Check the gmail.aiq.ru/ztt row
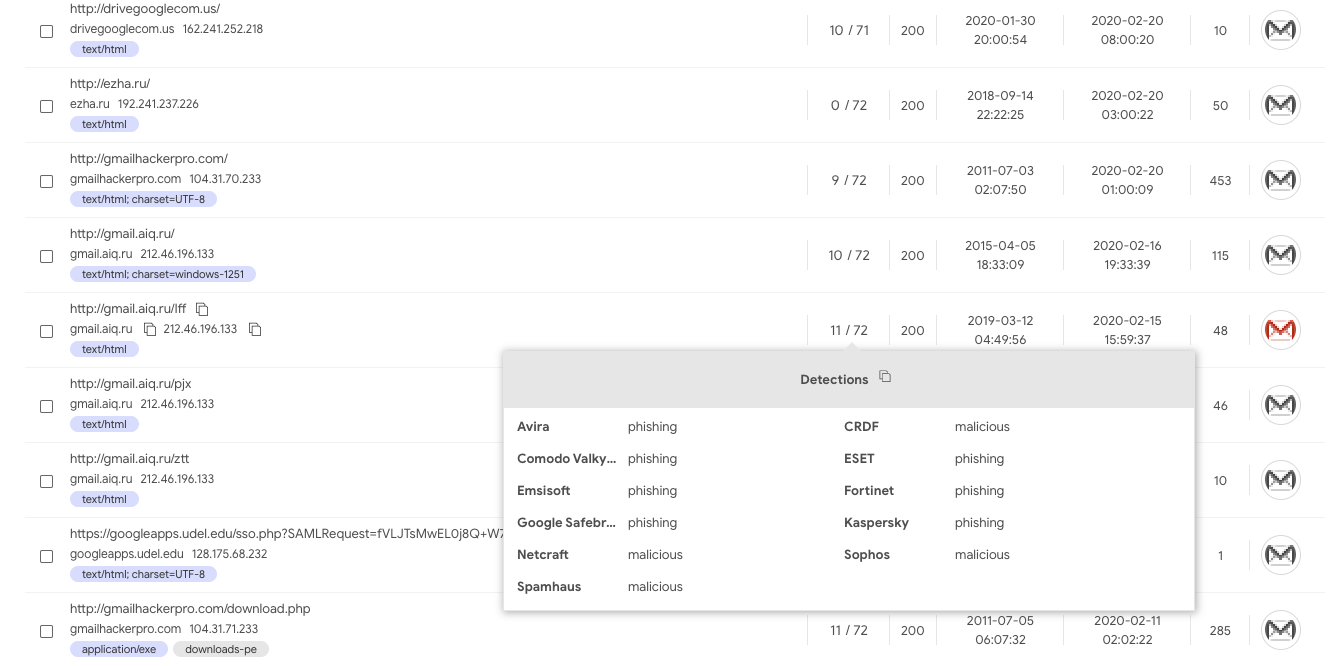The height and width of the screenshot is (666, 1343). [46, 482]
